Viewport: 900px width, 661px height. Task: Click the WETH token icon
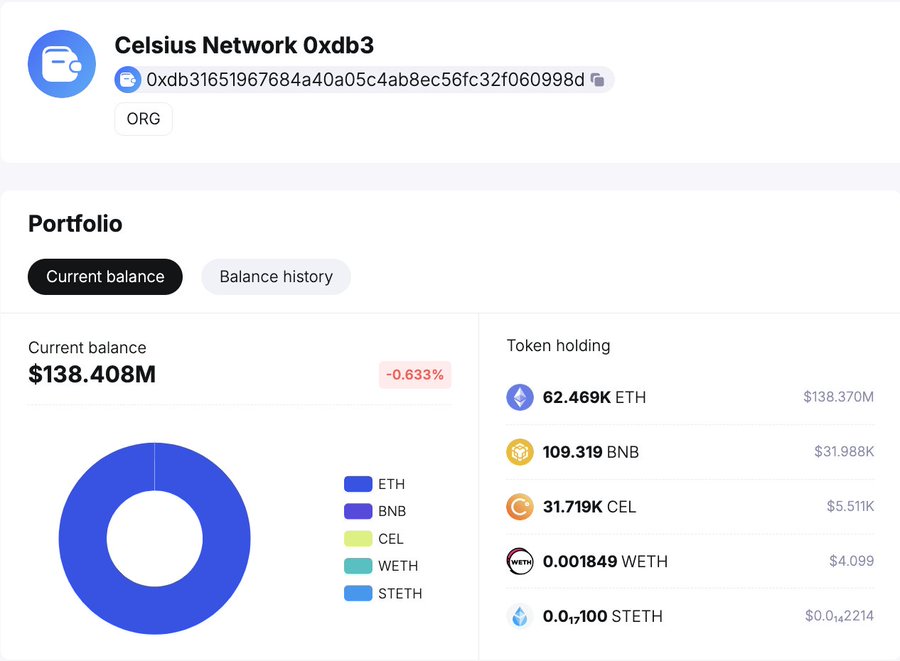coord(520,561)
